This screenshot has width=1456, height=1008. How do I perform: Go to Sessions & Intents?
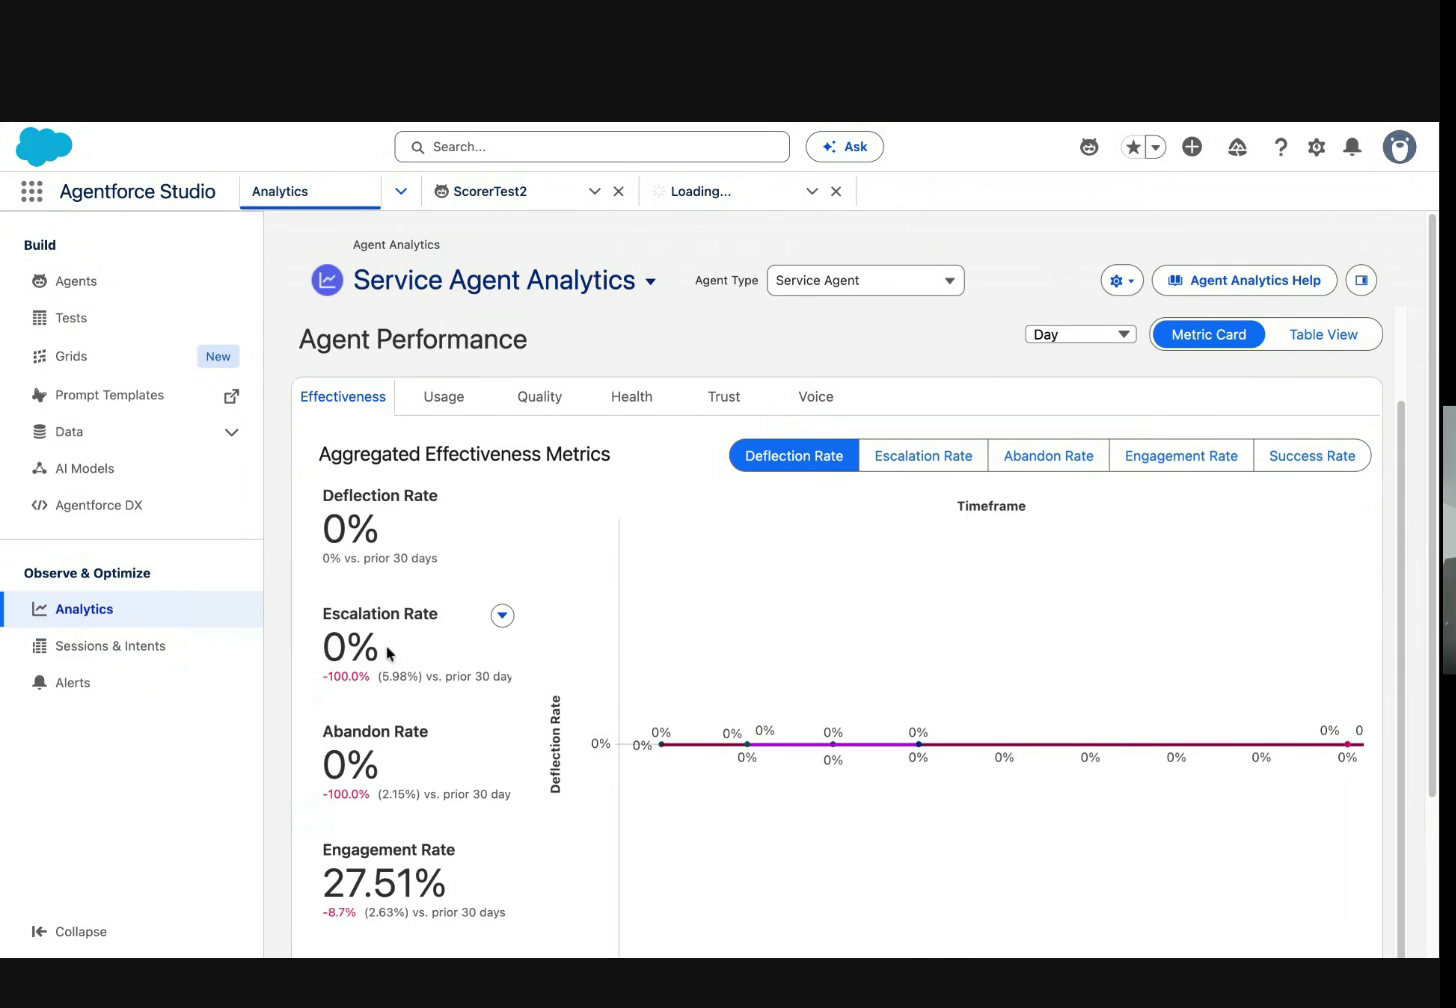pyautogui.click(x=110, y=646)
